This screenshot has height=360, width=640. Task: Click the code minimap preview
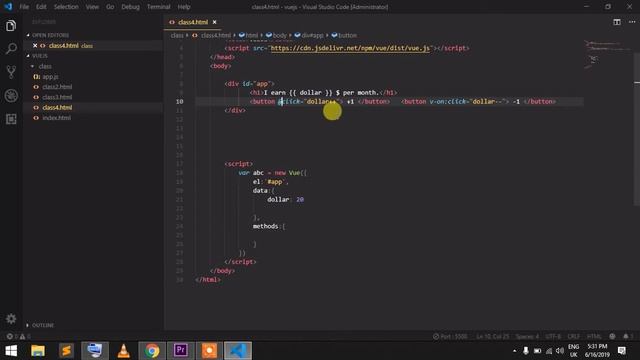607,55
